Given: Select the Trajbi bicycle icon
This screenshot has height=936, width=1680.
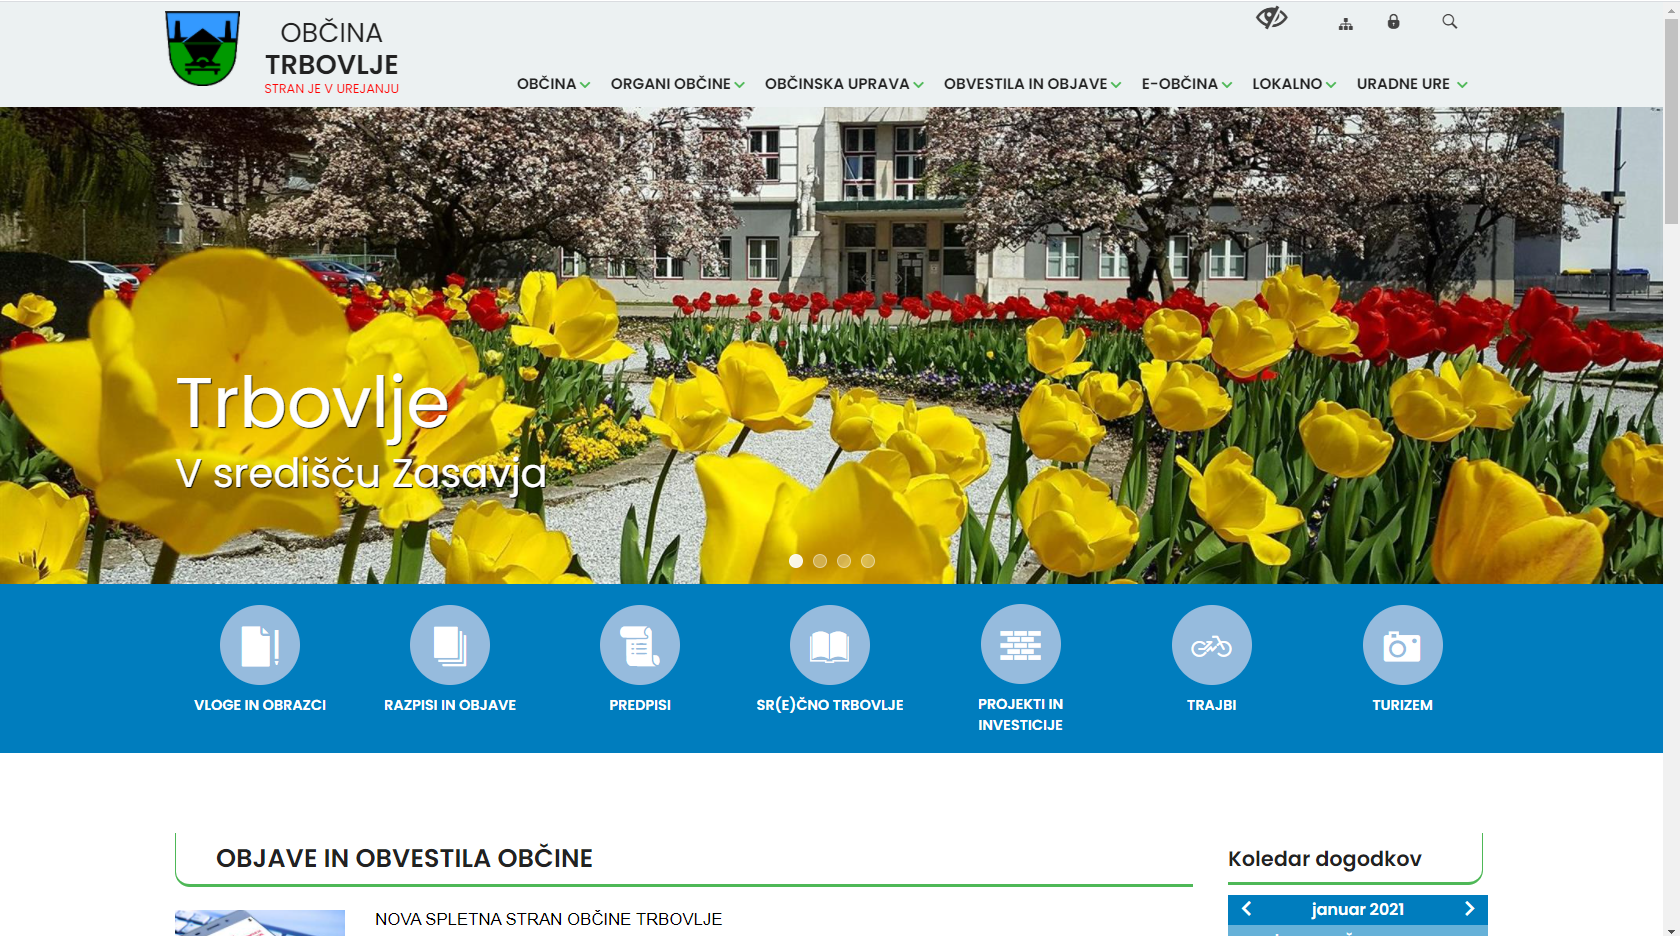Looking at the screenshot, I should click(x=1211, y=645).
